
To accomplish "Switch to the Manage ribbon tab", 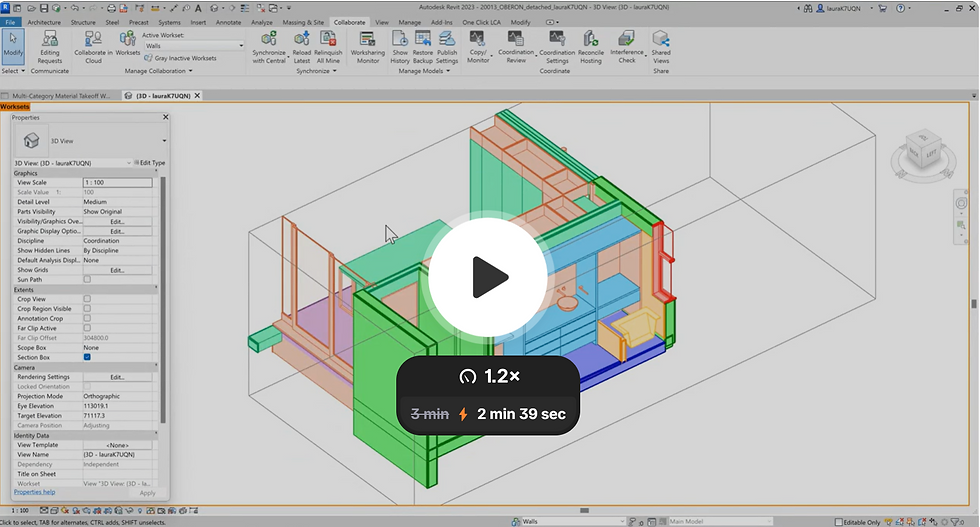I will click(409, 22).
